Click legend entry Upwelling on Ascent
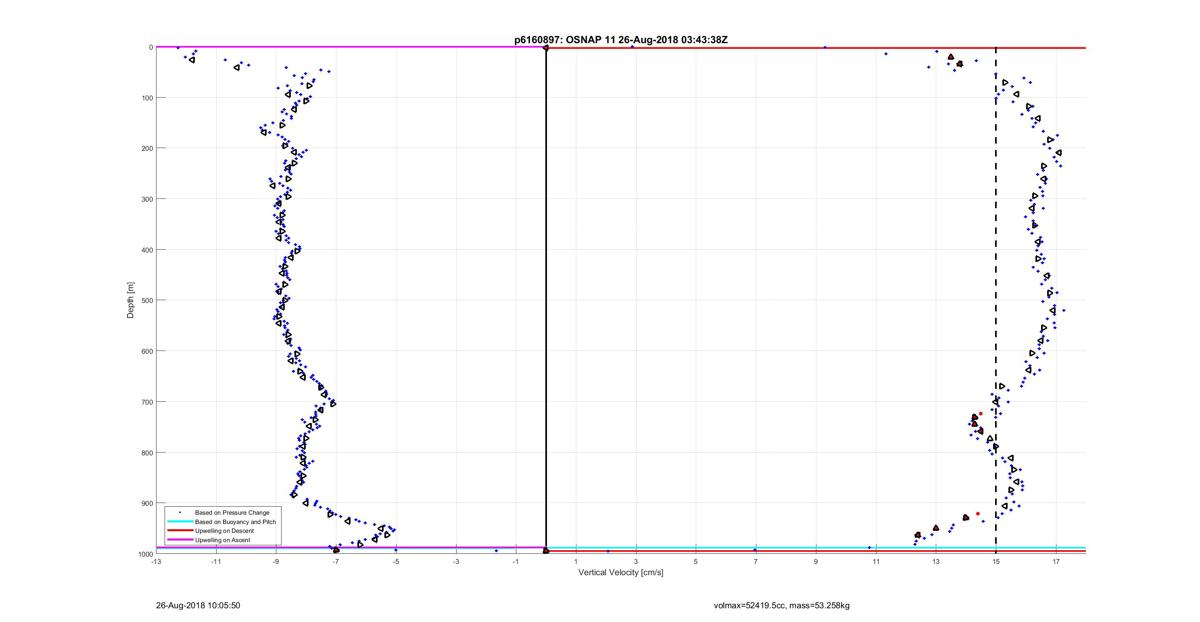Screen dimensions: 1200x622 coord(224,540)
